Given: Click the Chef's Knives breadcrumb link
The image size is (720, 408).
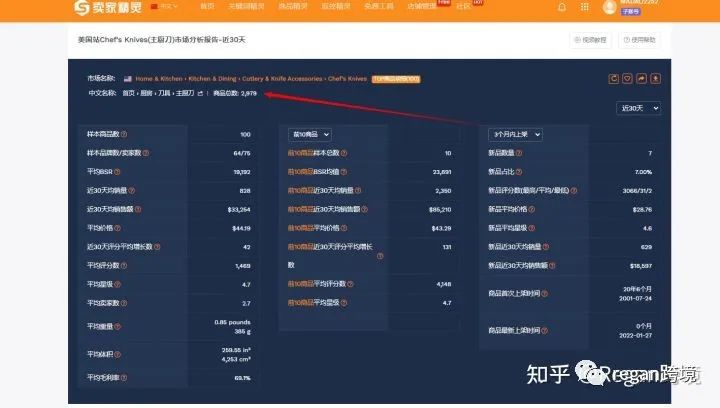Looking at the screenshot, I should [x=347, y=79].
